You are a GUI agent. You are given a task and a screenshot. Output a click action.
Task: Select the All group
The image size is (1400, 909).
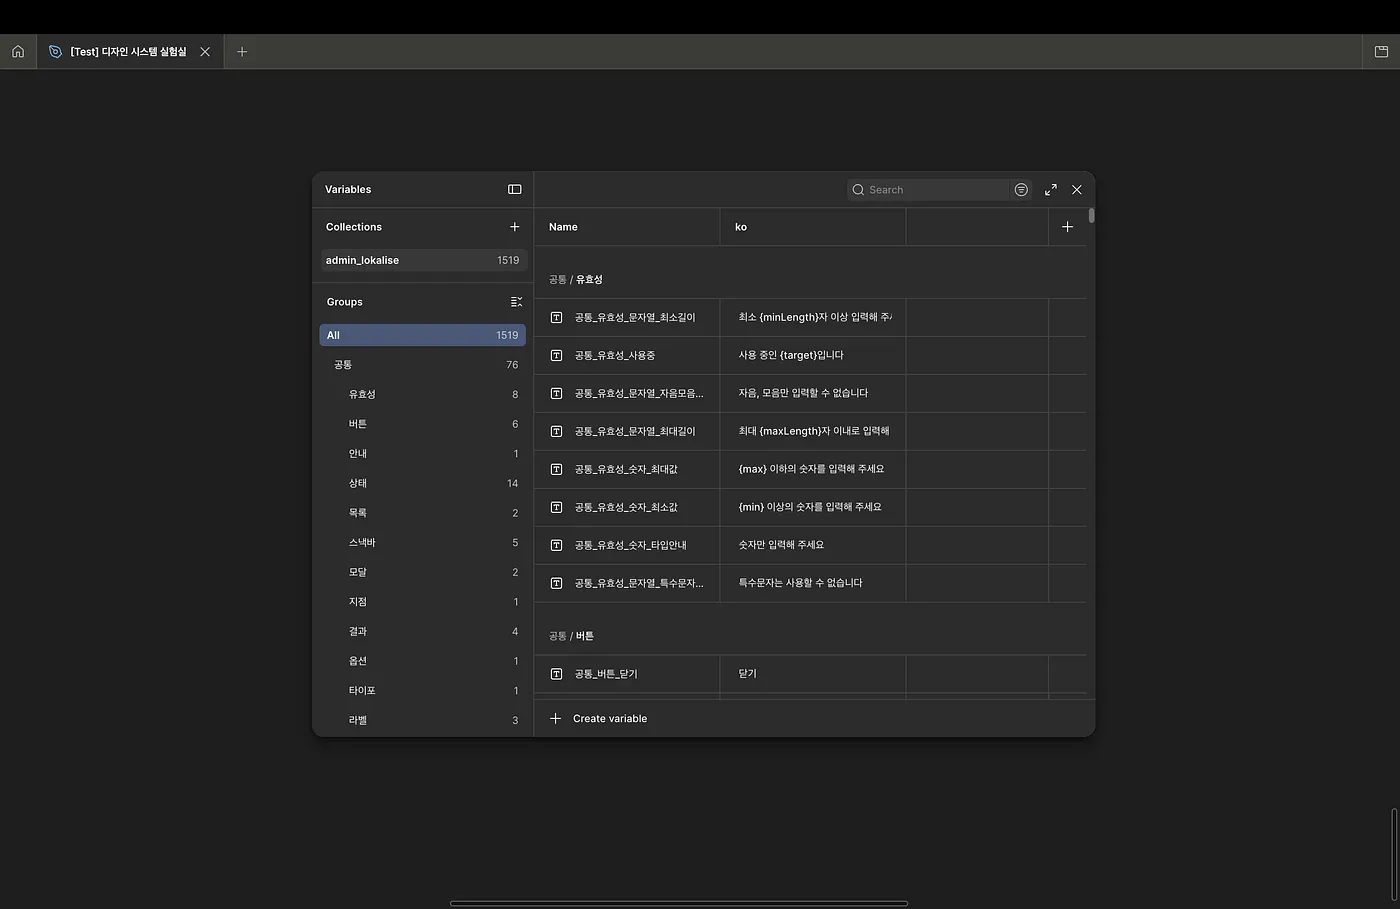pyautogui.click(x=423, y=335)
